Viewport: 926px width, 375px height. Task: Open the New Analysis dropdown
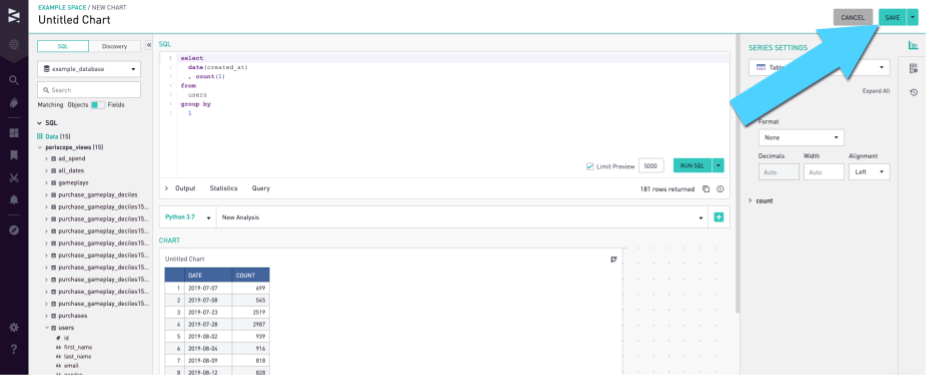[x=462, y=217]
